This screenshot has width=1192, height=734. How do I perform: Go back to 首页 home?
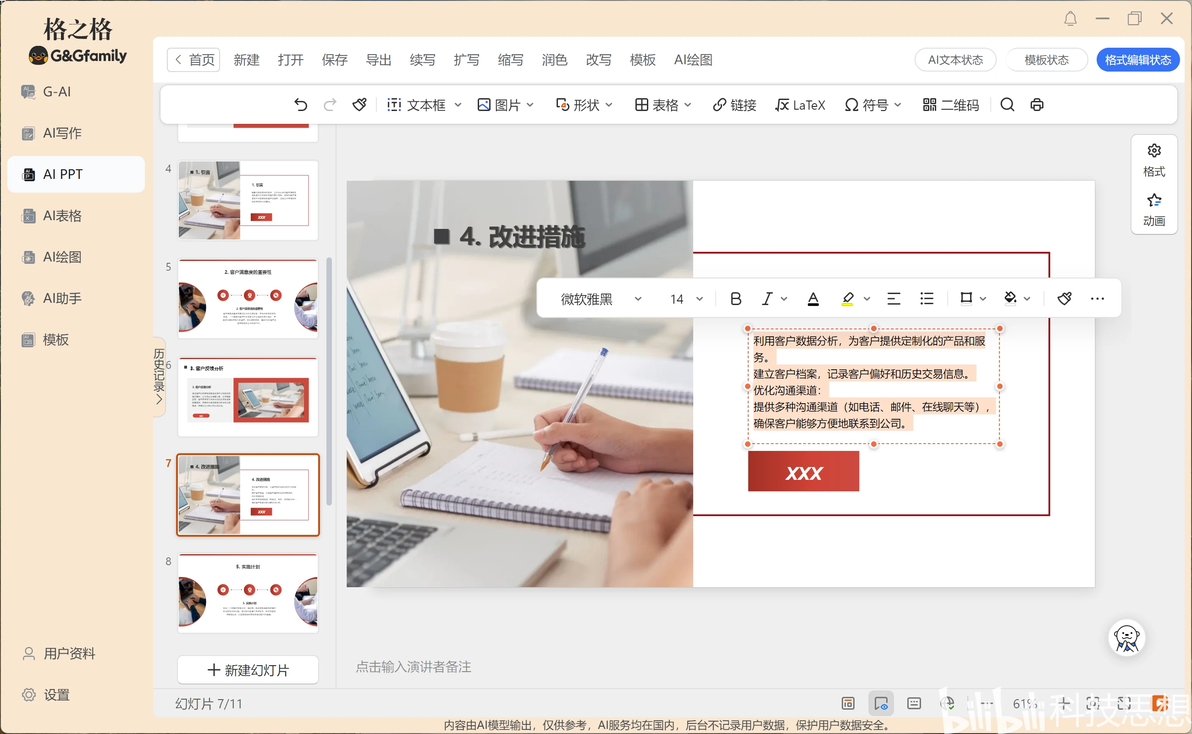pyautogui.click(x=193, y=60)
